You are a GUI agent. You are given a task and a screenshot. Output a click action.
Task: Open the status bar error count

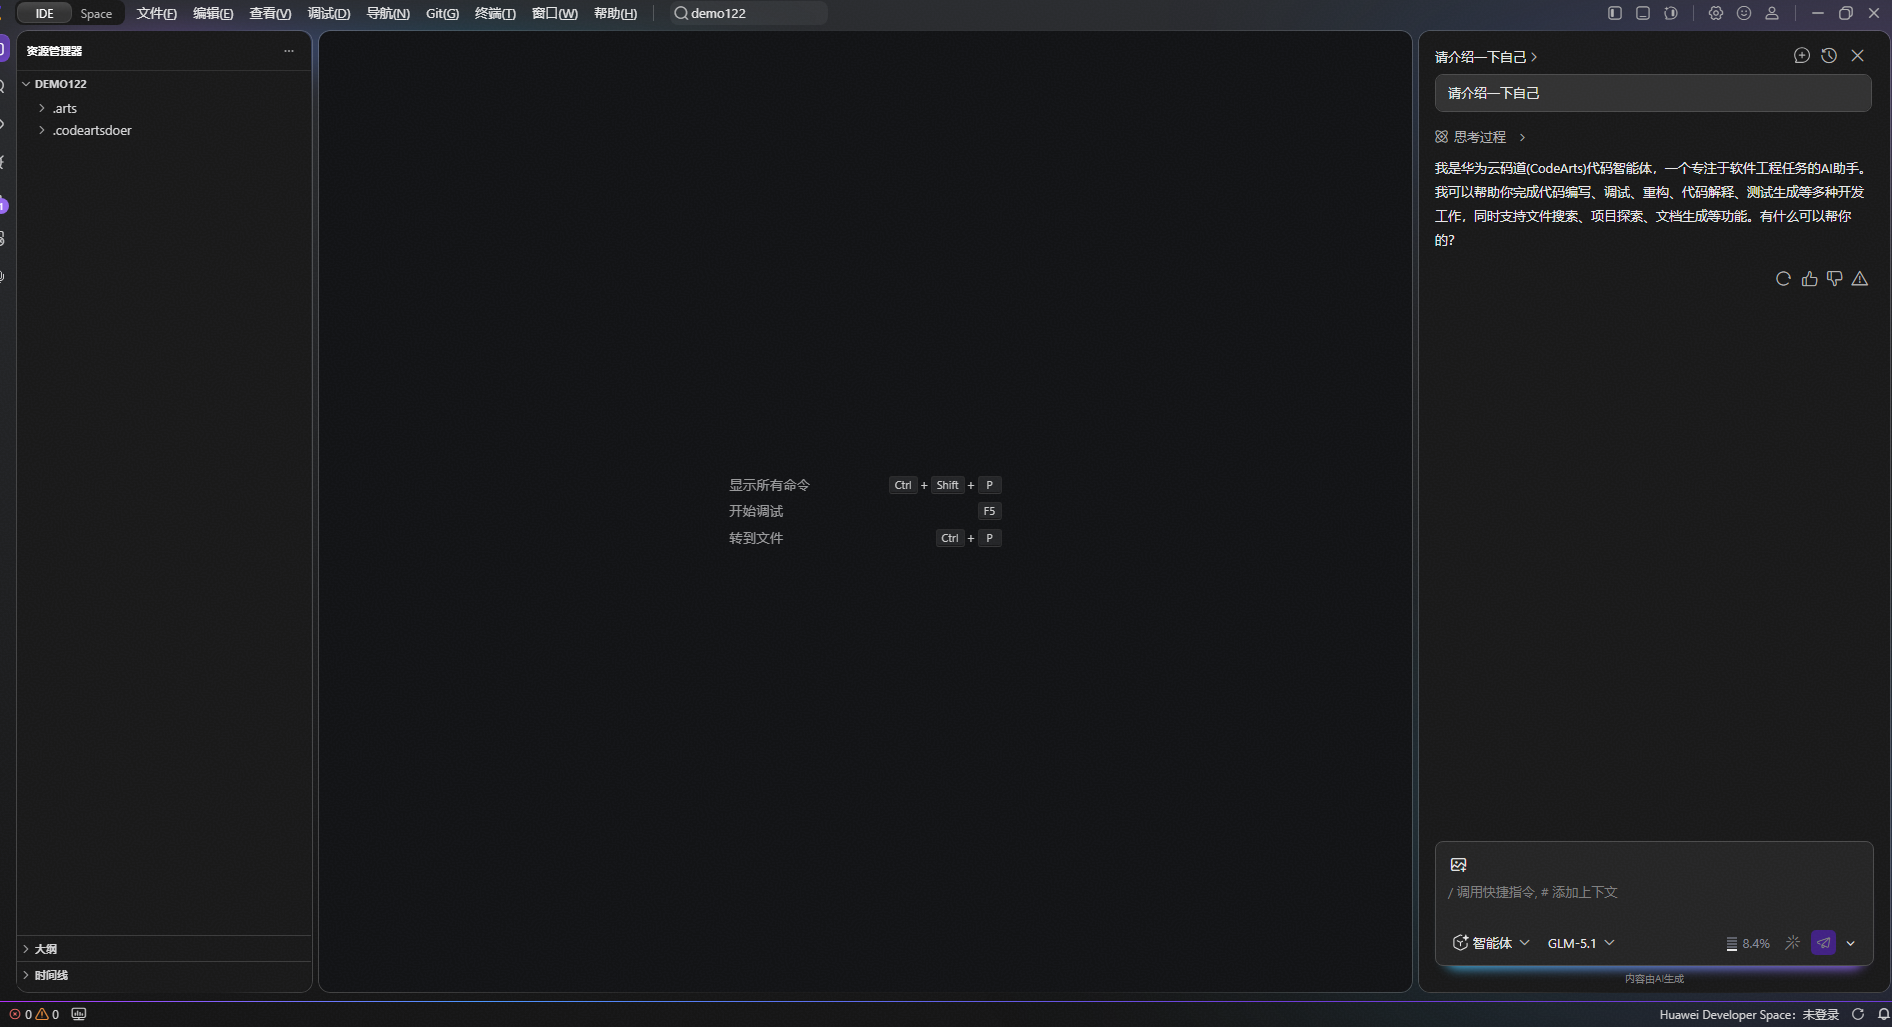coord(20,1014)
